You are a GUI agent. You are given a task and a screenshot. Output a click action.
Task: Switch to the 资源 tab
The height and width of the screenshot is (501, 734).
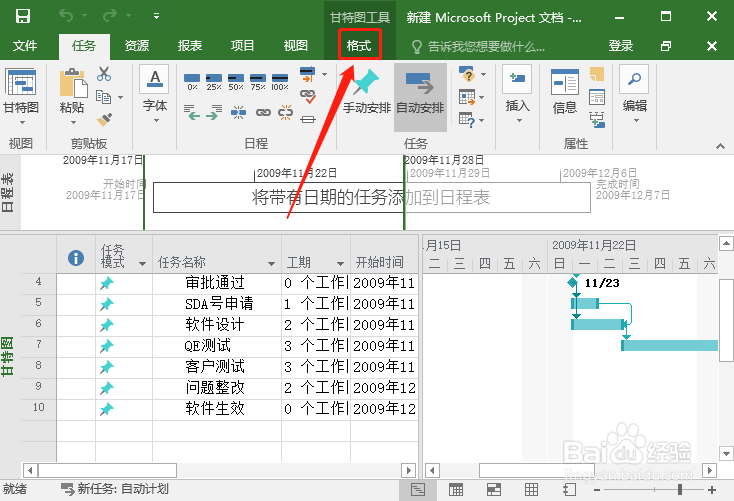[137, 46]
